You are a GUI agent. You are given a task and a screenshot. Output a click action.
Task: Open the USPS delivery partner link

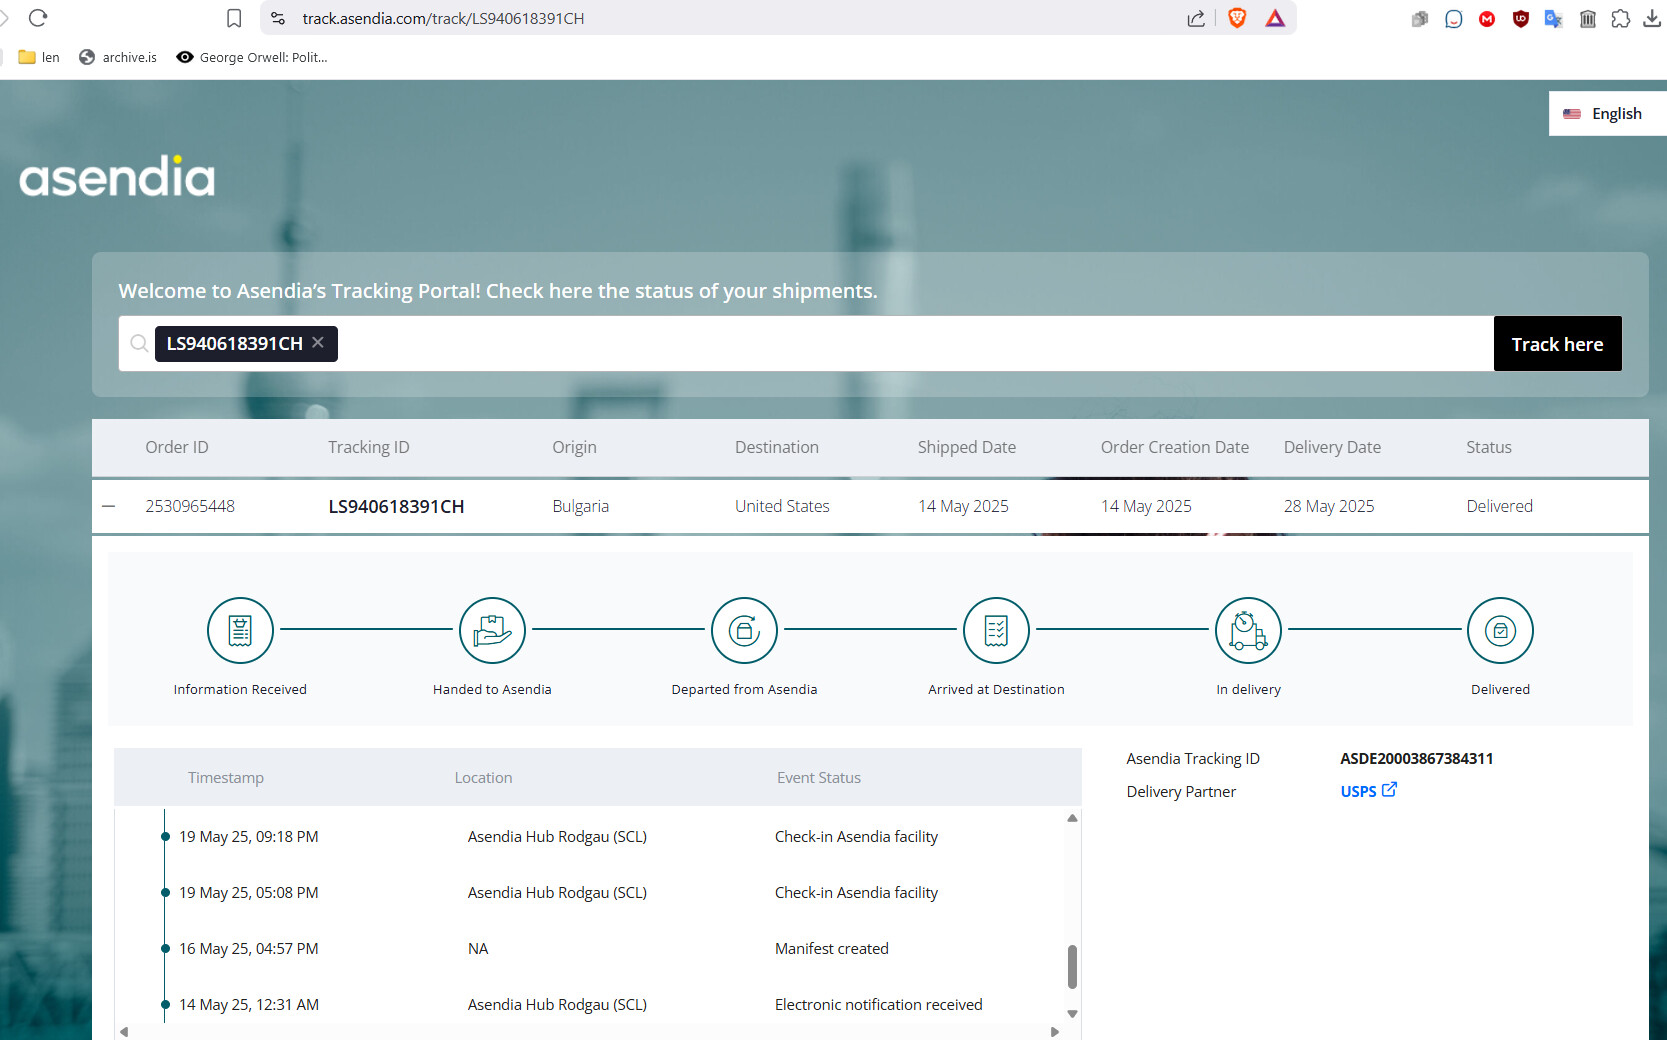tap(1358, 791)
